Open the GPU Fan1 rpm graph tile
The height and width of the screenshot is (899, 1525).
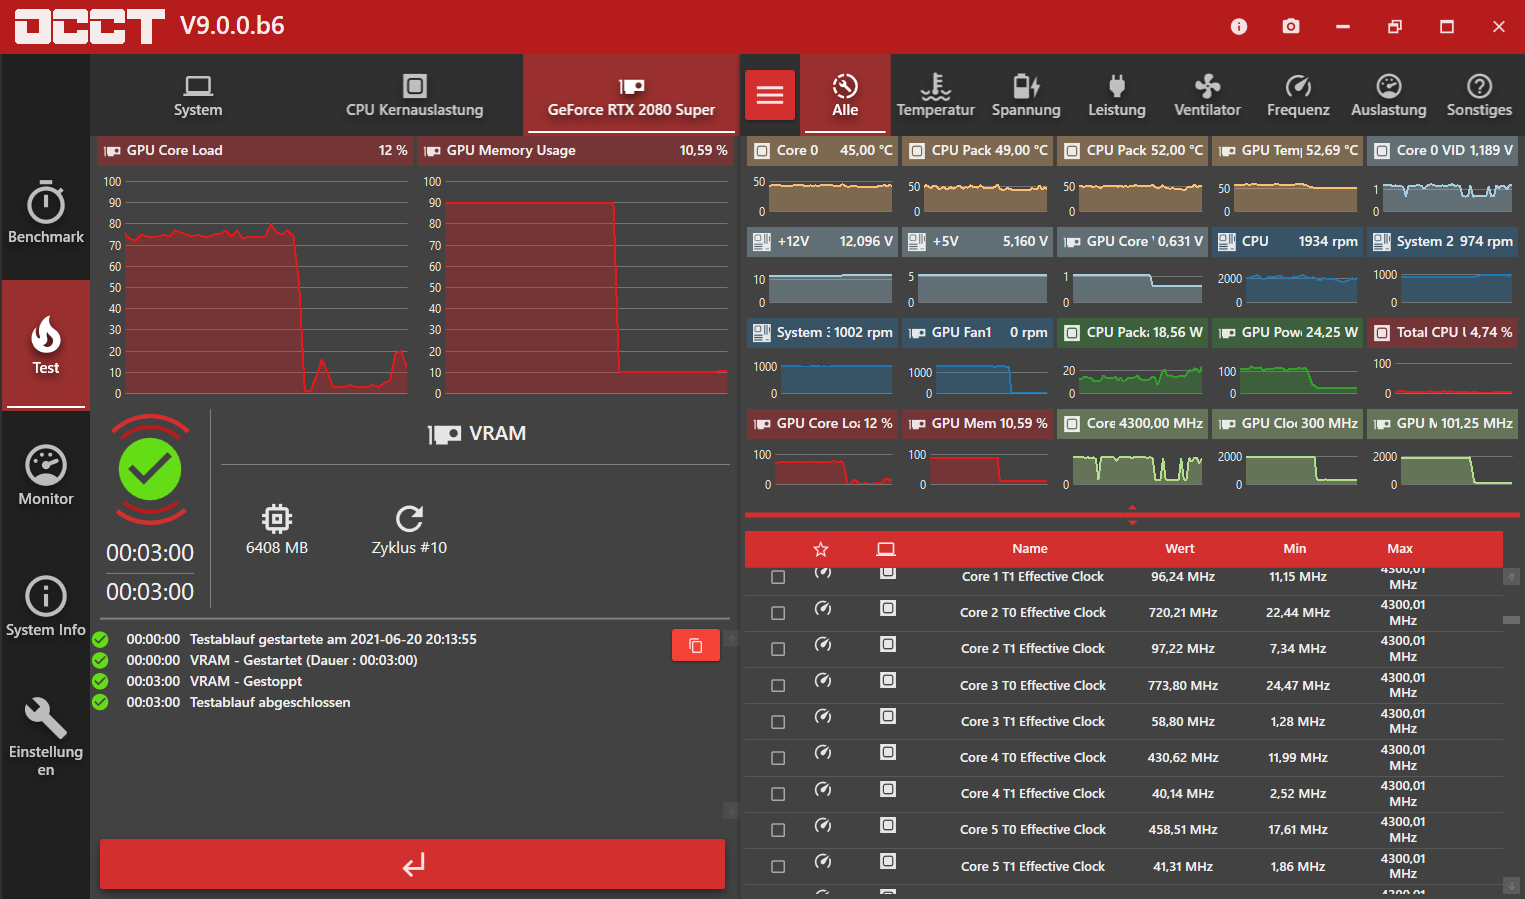tap(977, 360)
